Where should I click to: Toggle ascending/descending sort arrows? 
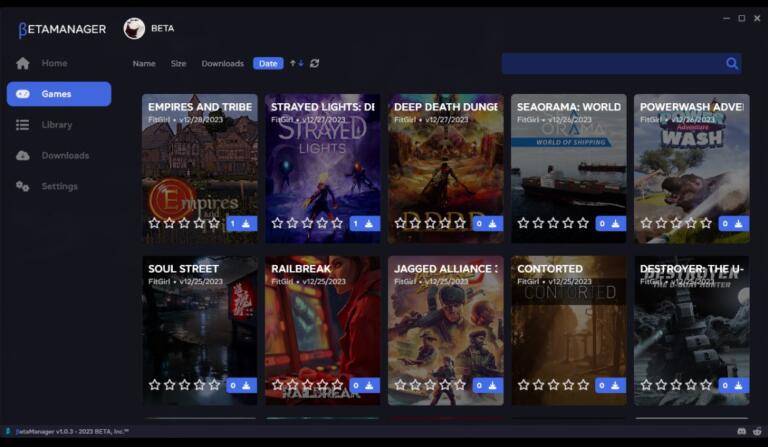point(296,63)
